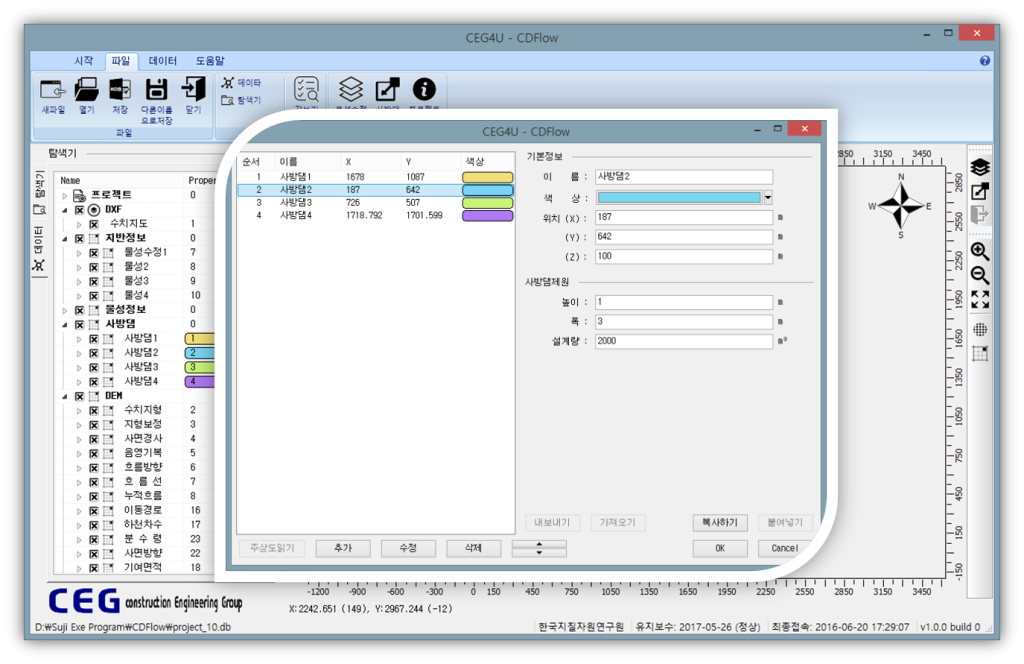Click the checklist search ribbon icon
Screen dimensions: 1024x664
(306, 89)
